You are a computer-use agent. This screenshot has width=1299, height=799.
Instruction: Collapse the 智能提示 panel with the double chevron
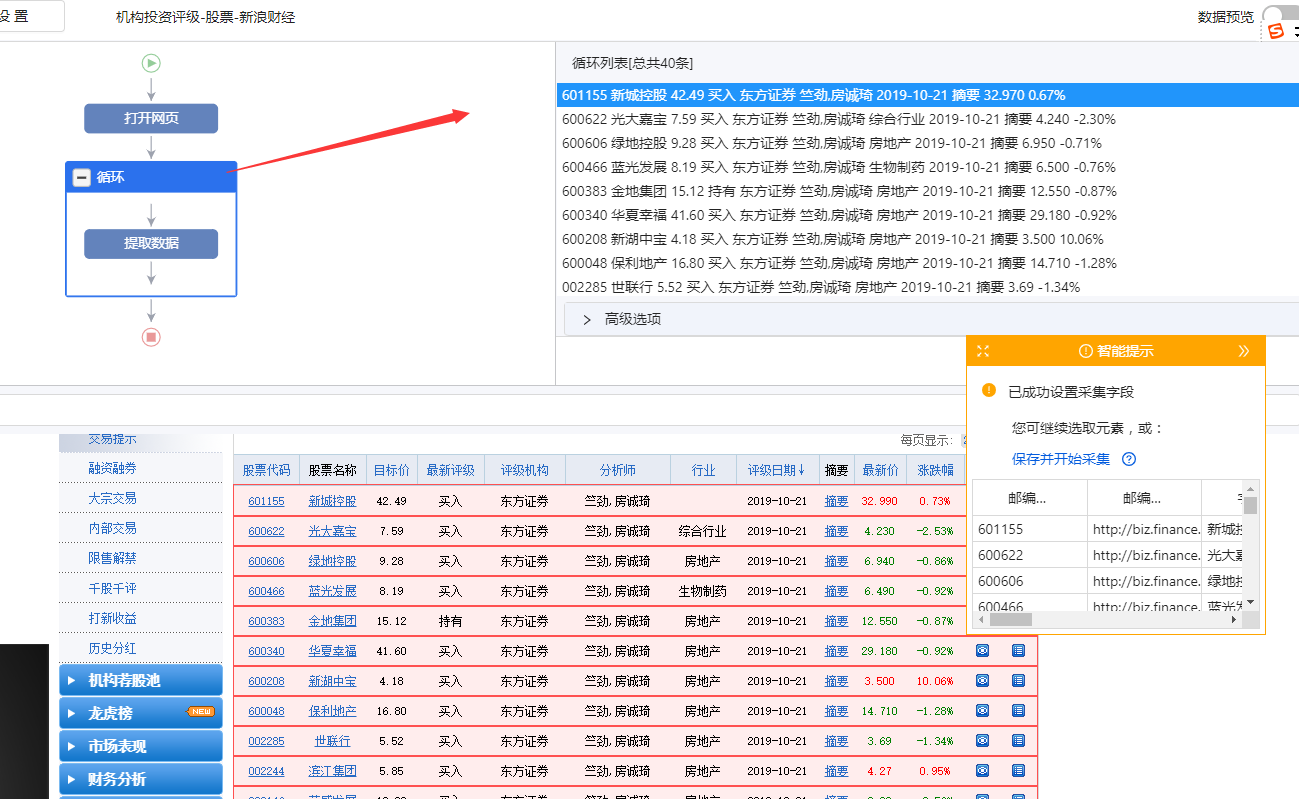[1244, 351]
